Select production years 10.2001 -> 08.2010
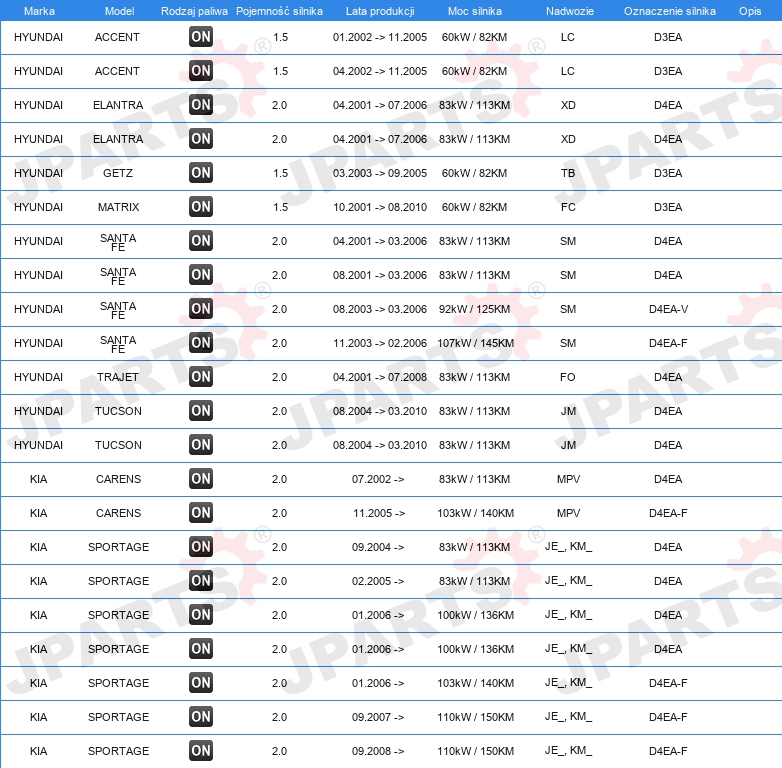The height and width of the screenshot is (768, 782). [380, 207]
